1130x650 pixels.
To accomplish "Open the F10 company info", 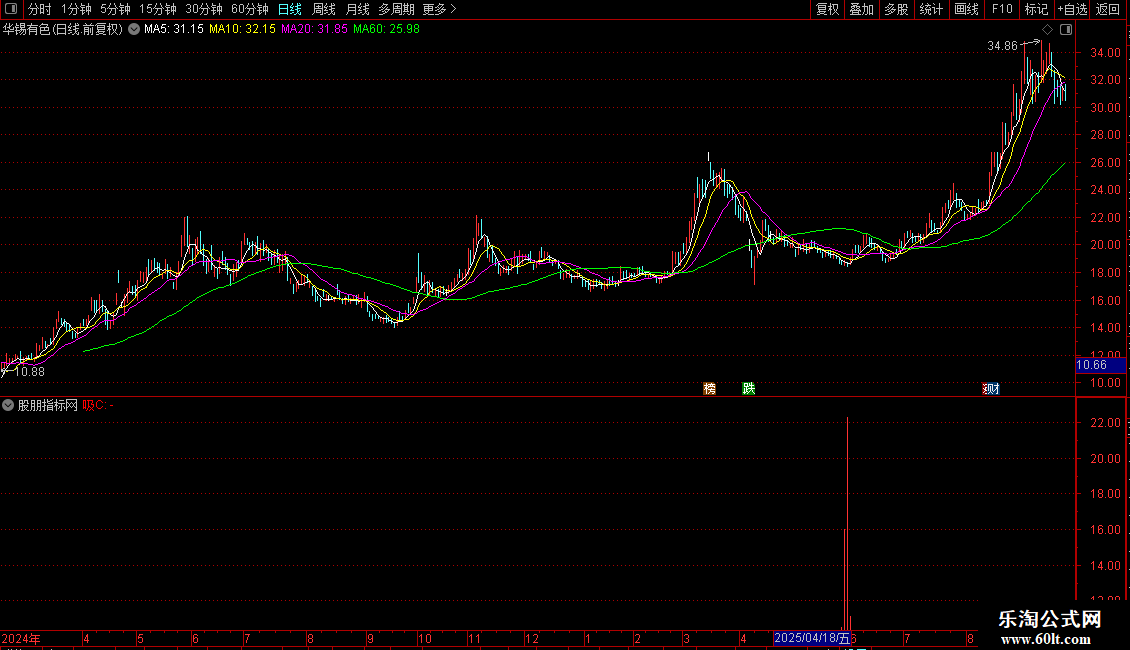I will click(1002, 9).
